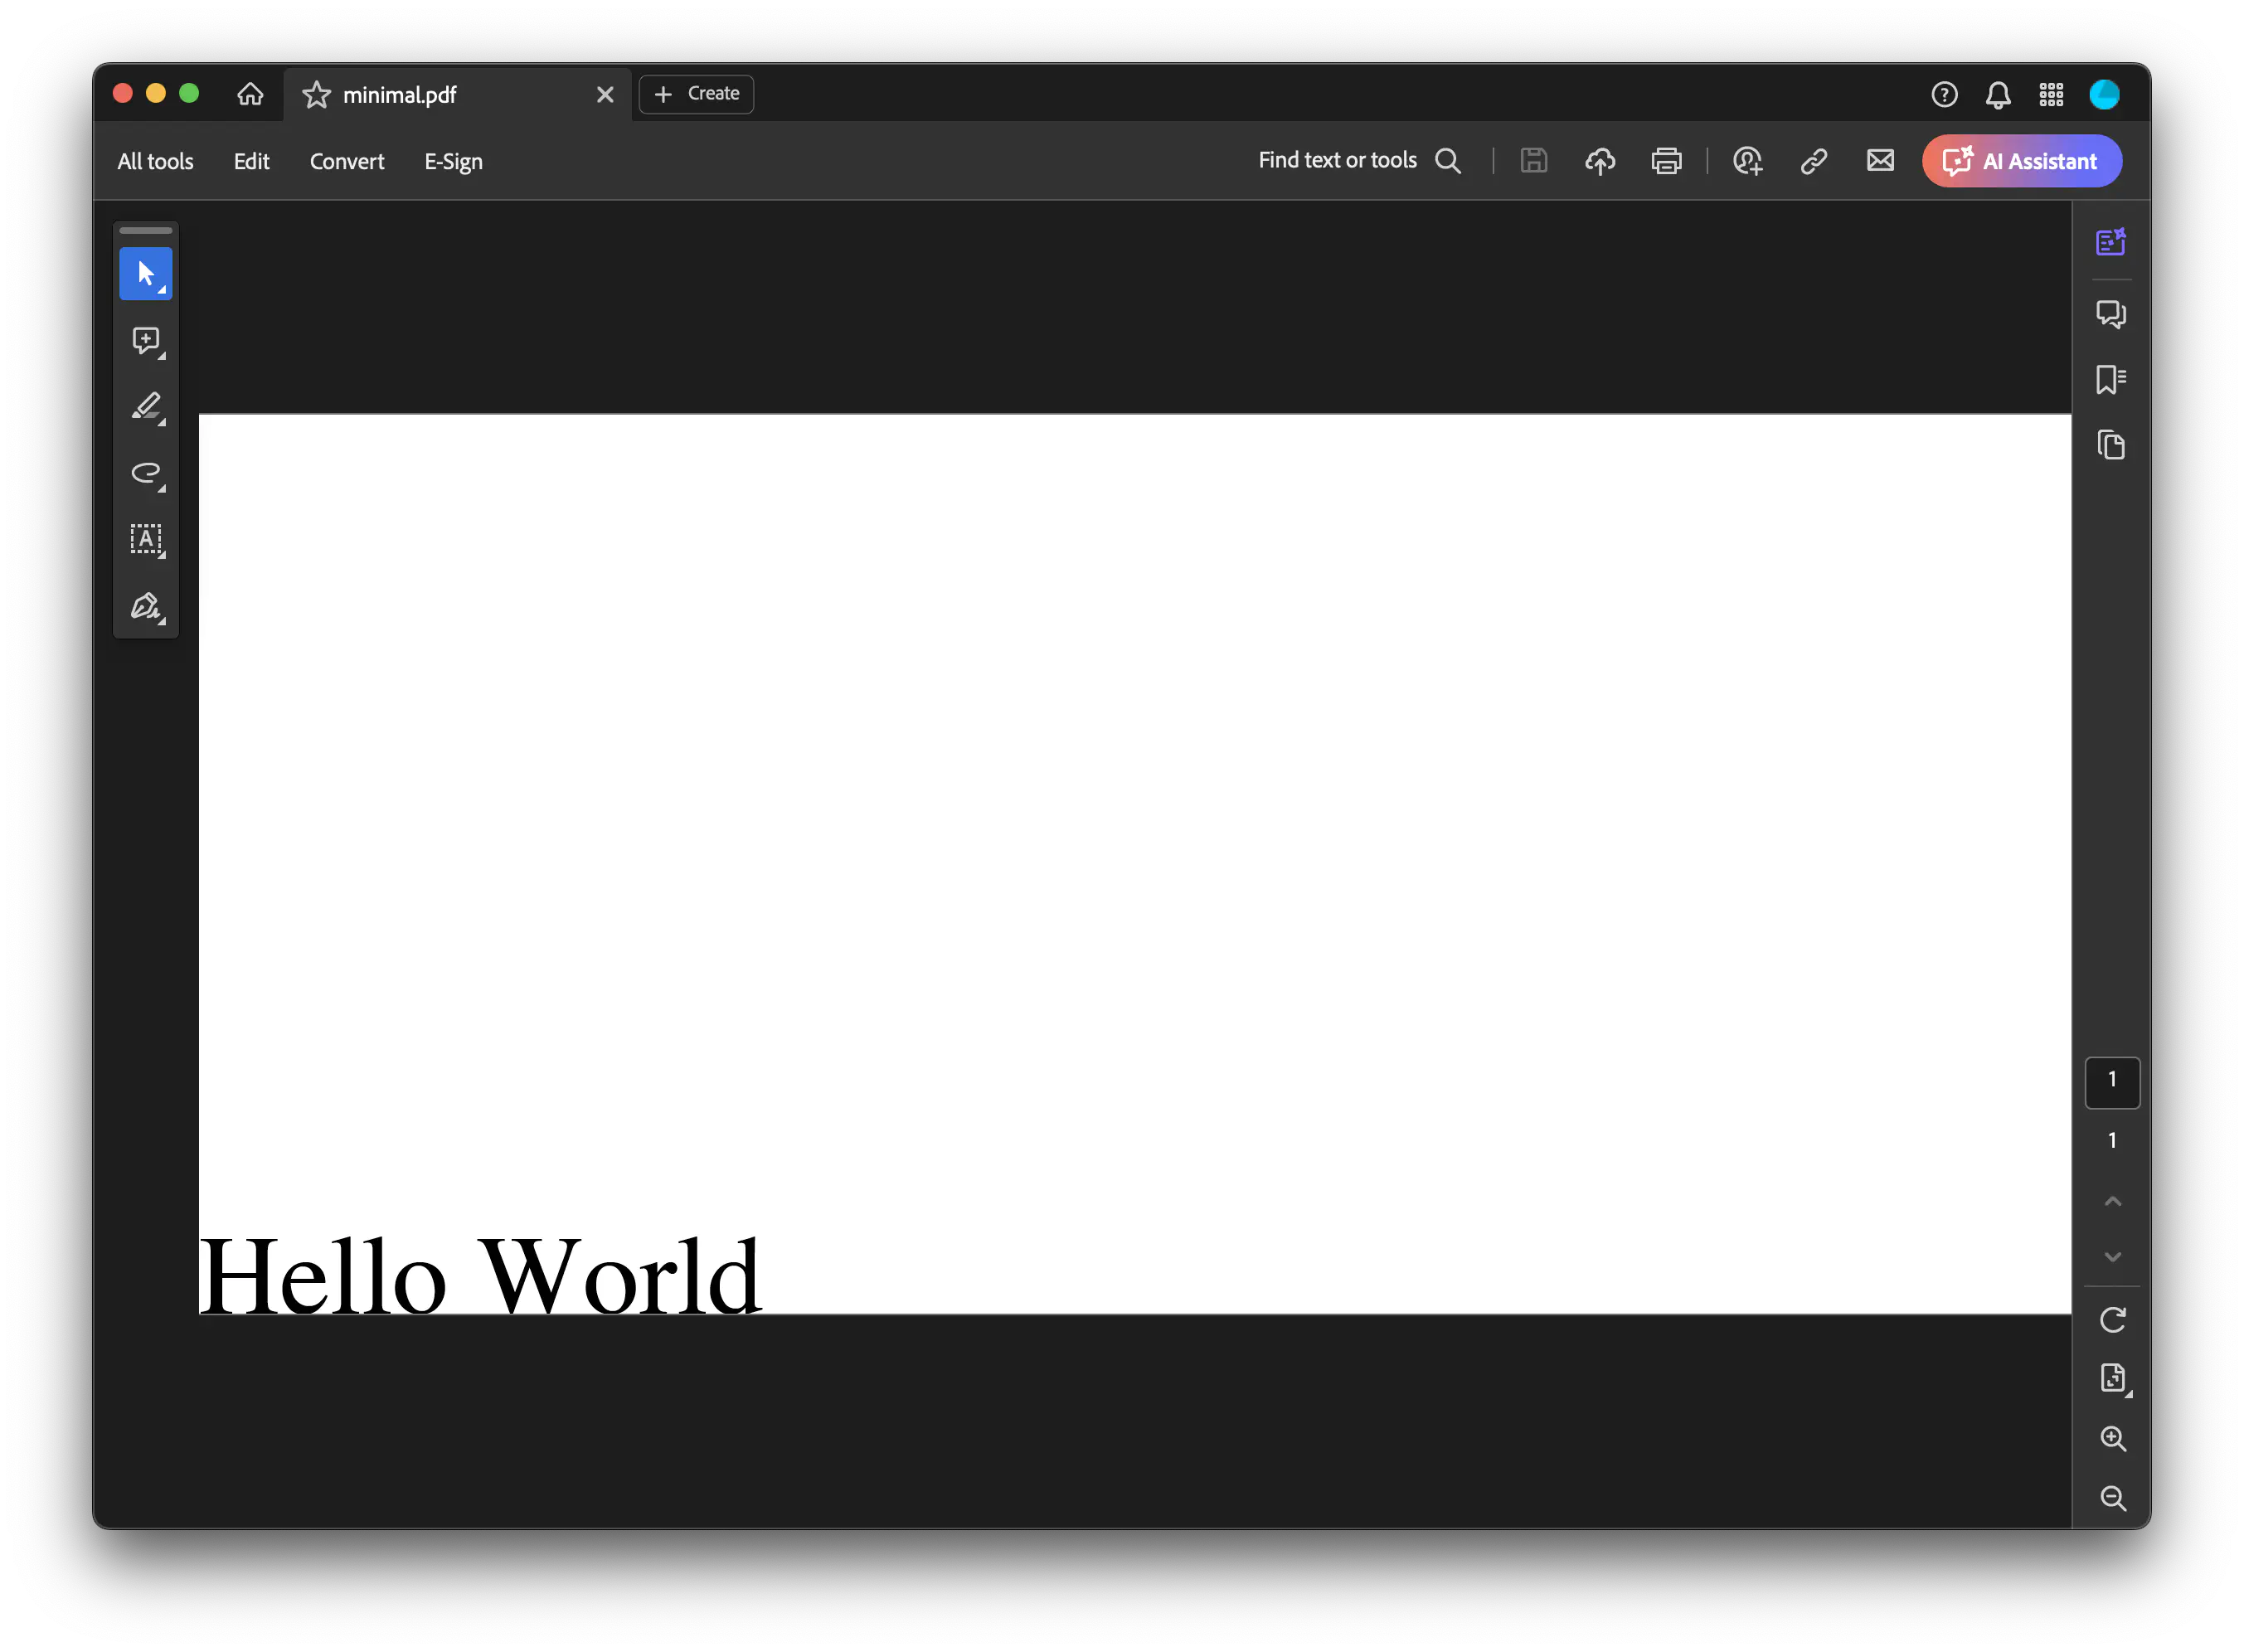Open the Convert menu
Viewport: 2244px width, 1652px height.
347,161
